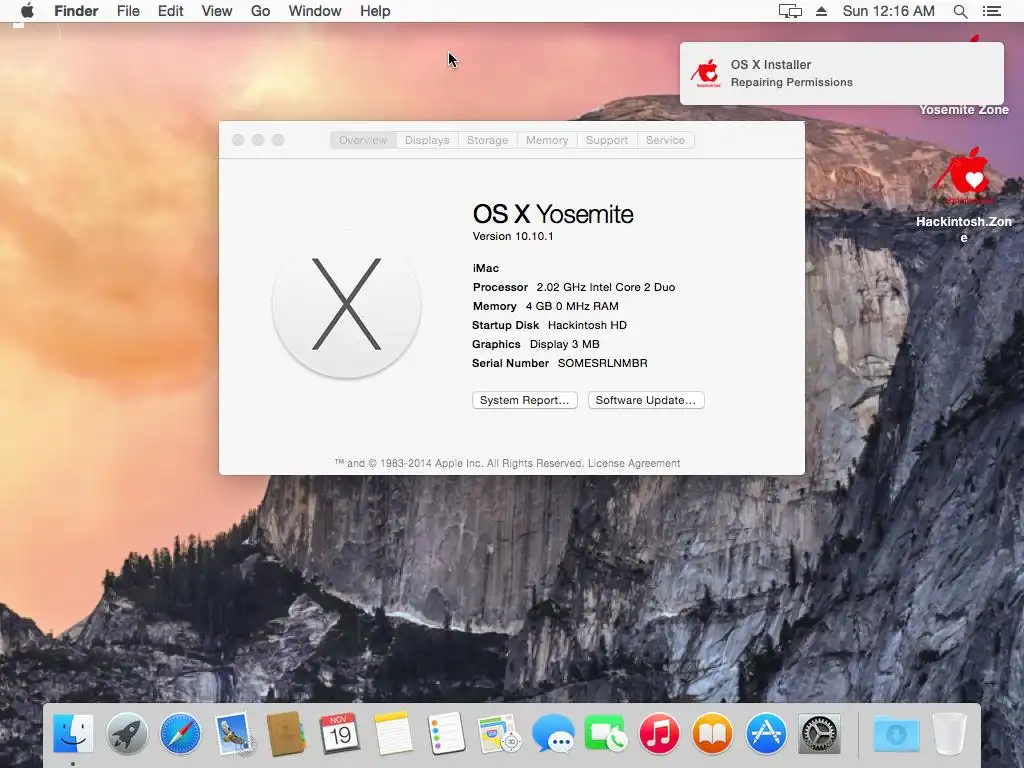This screenshot has height=768, width=1024.
Task: Open the Edit menu
Action: click(170, 11)
